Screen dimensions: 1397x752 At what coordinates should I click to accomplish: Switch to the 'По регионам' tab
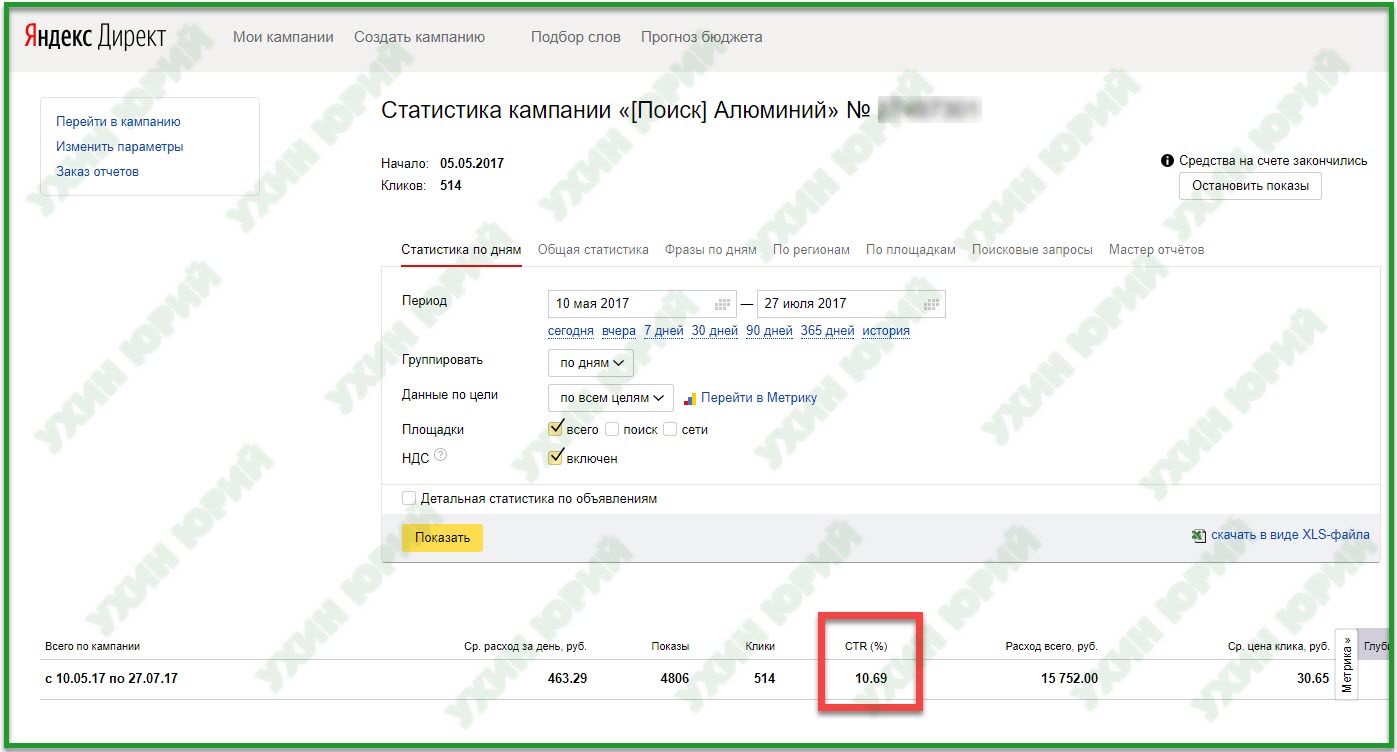[x=811, y=250]
